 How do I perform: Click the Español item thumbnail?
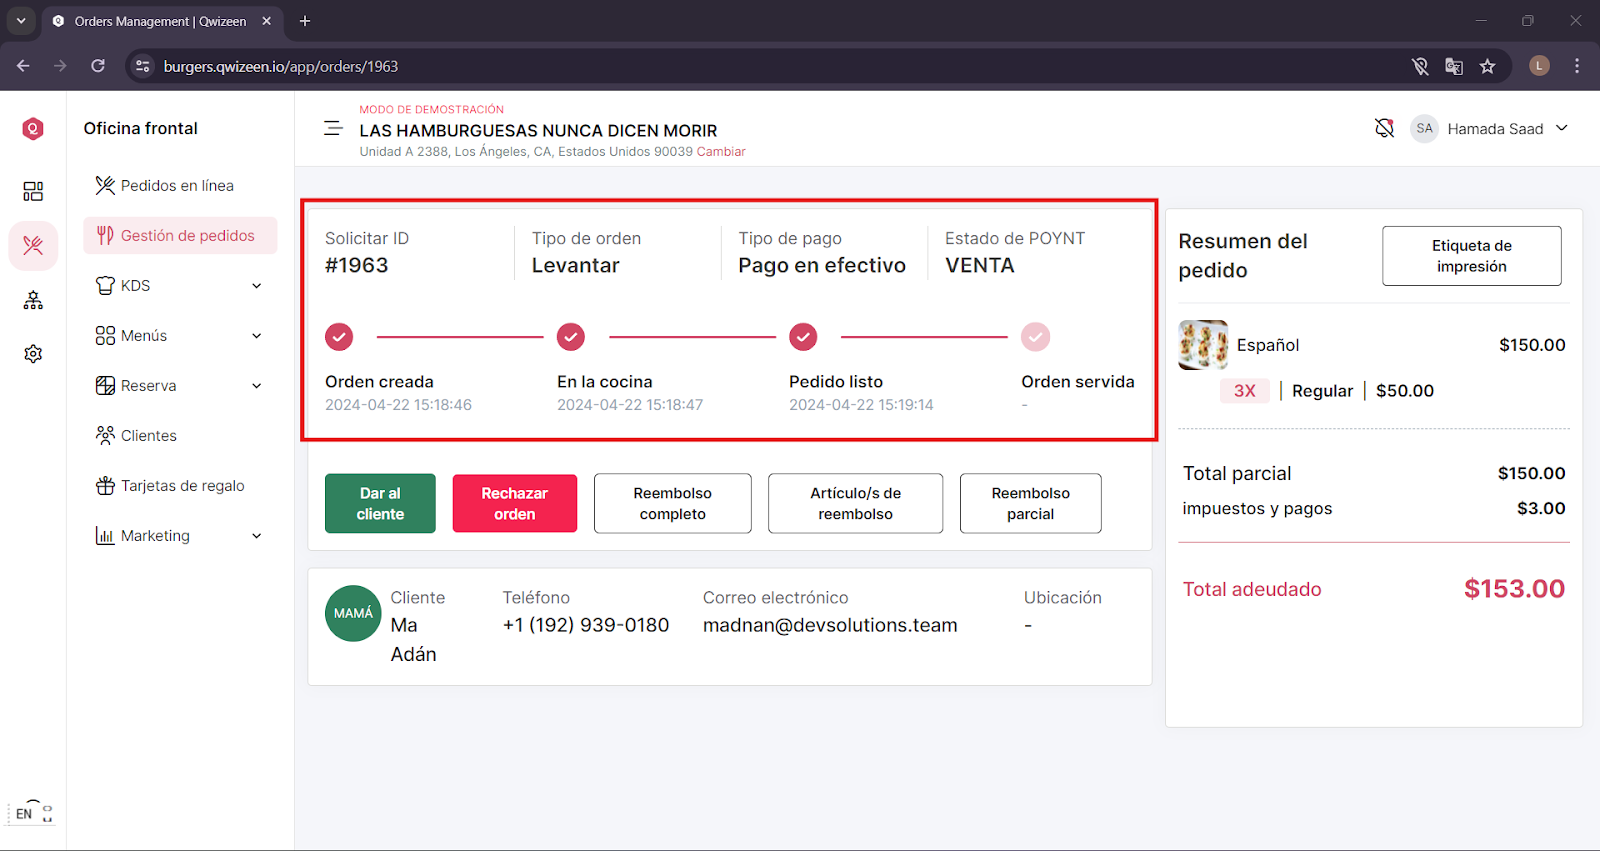click(x=1203, y=345)
